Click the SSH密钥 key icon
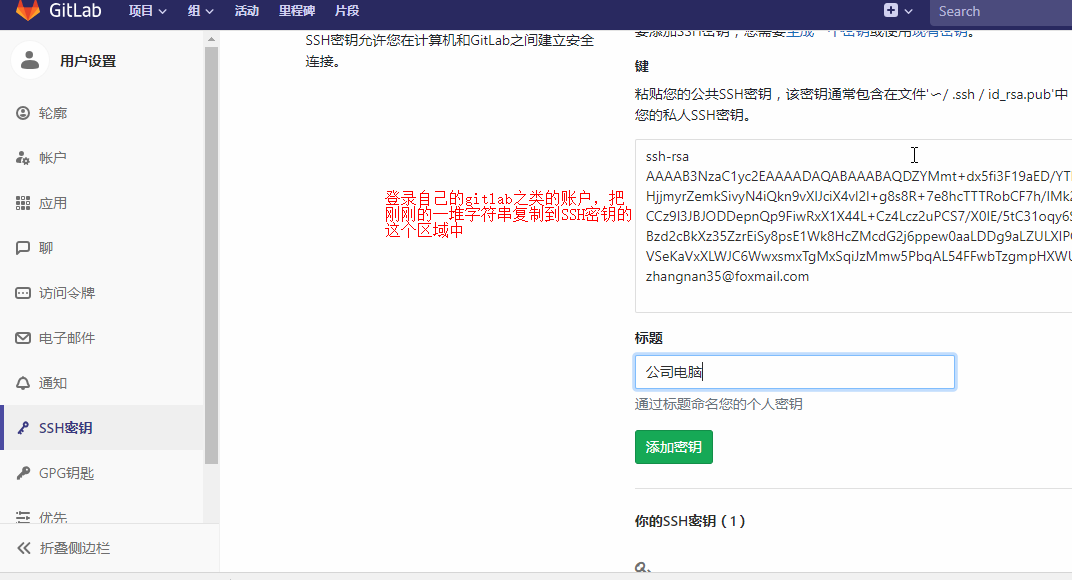 pos(23,428)
